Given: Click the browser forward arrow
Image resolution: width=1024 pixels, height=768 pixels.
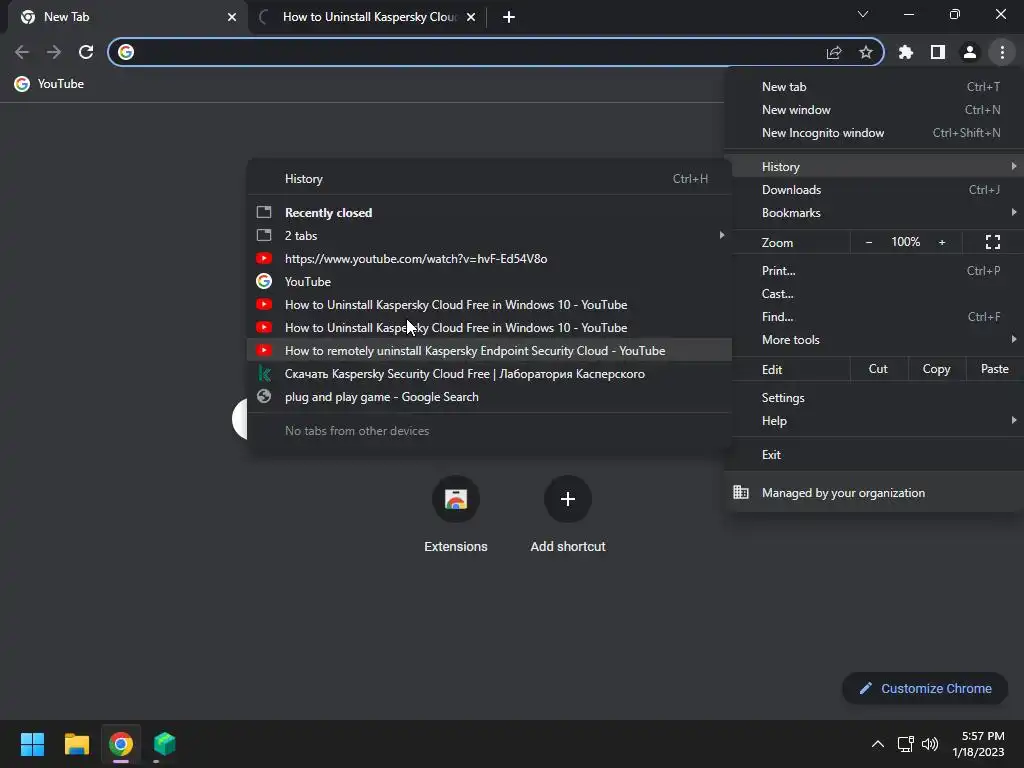Looking at the screenshot, I should click(54, 52).
